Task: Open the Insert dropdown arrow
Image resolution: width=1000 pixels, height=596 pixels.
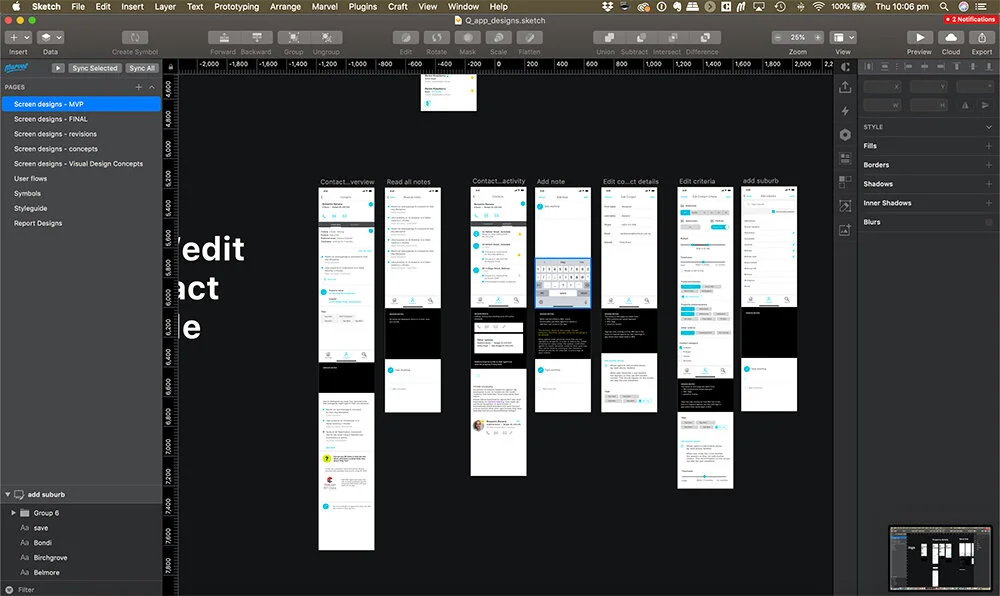Action: [29, 38]
